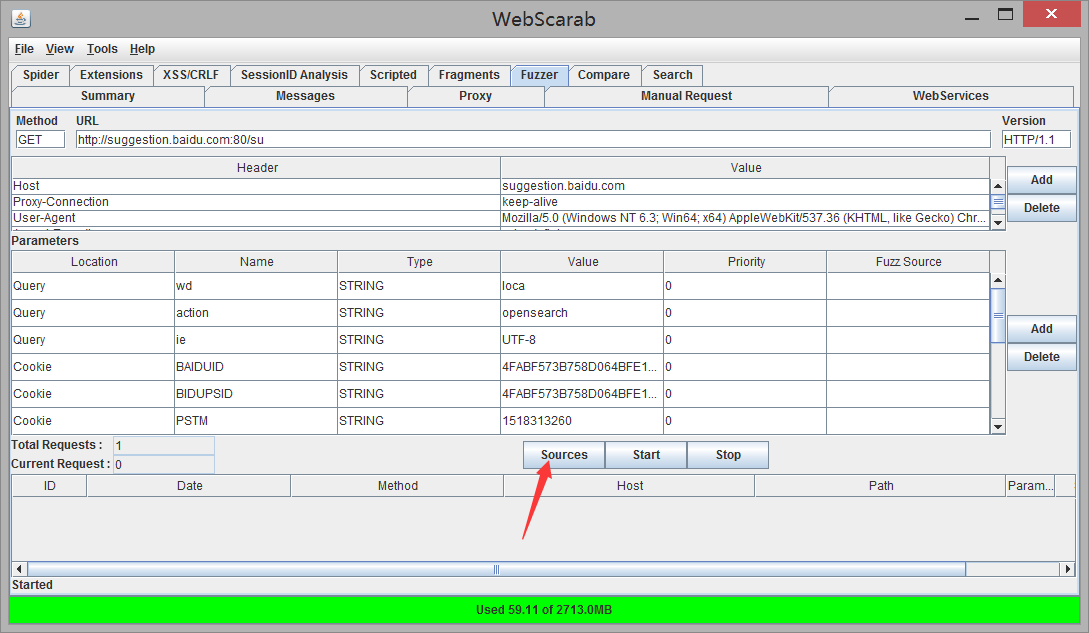Select the BIDUPSID cookie name cell
Screen dimensions: 1089x633
click(256, 394)
